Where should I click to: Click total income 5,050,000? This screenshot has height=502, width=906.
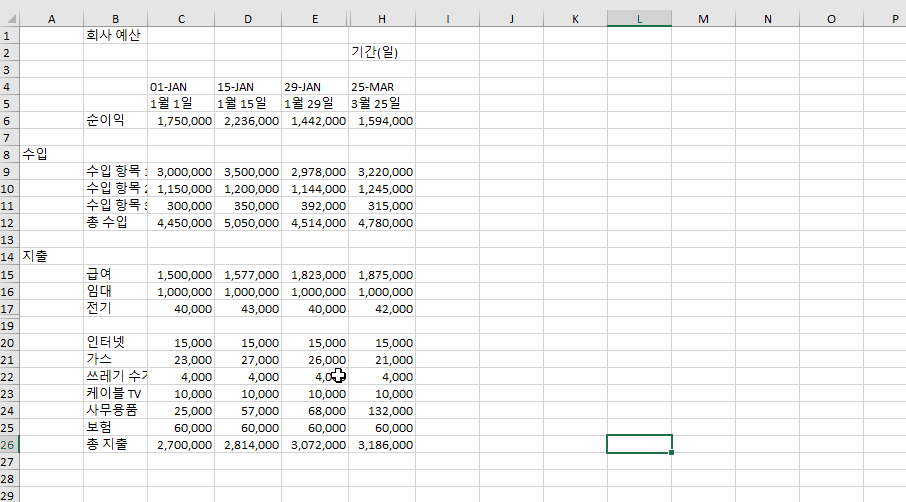(x=248, y=223)
